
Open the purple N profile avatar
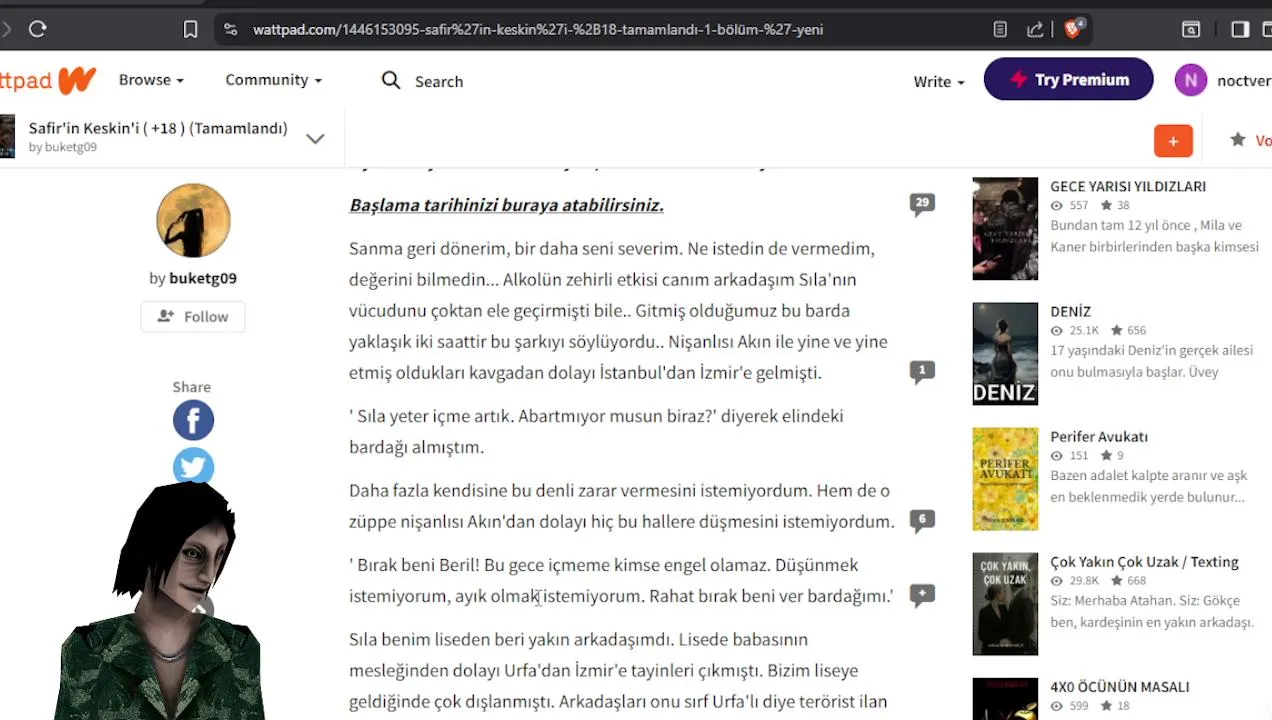click(x=1190, y=80)
